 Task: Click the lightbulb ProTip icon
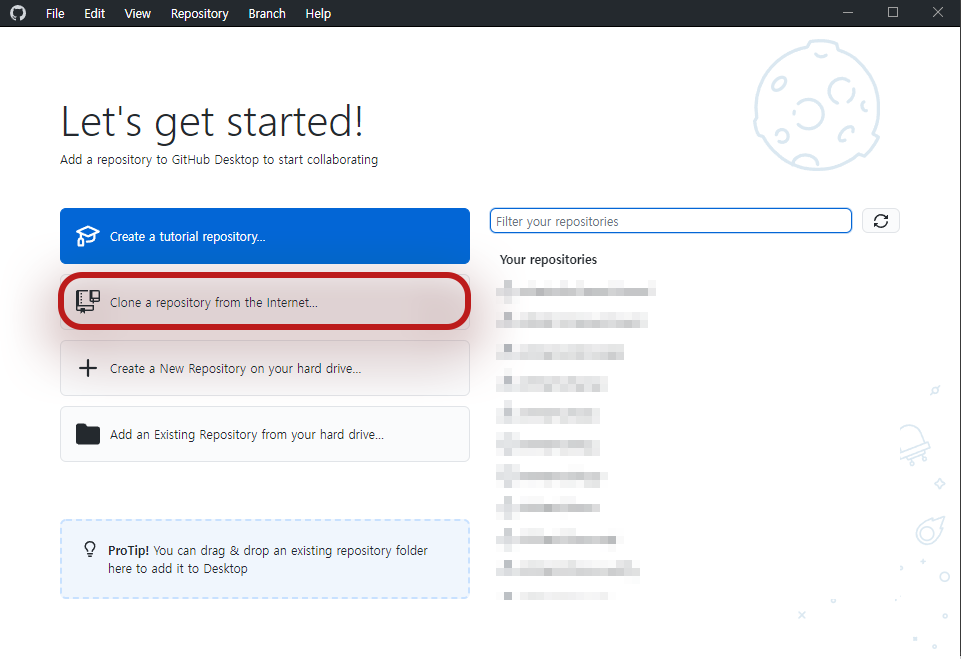[x=89, y=549]
